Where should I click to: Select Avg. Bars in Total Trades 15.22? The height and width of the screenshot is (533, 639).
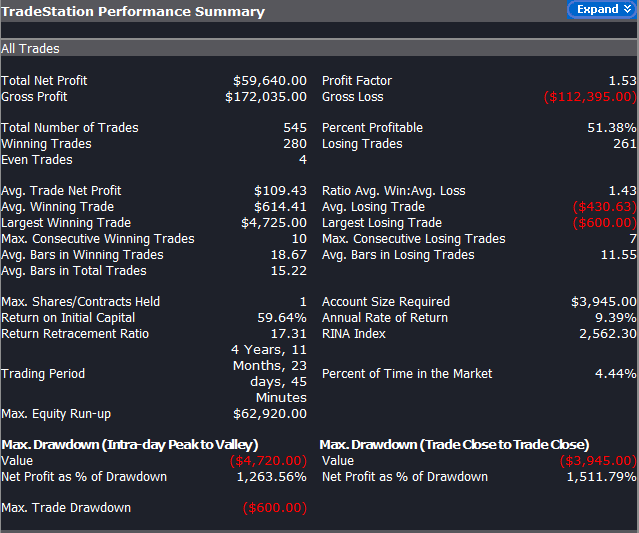click(289, 271)
